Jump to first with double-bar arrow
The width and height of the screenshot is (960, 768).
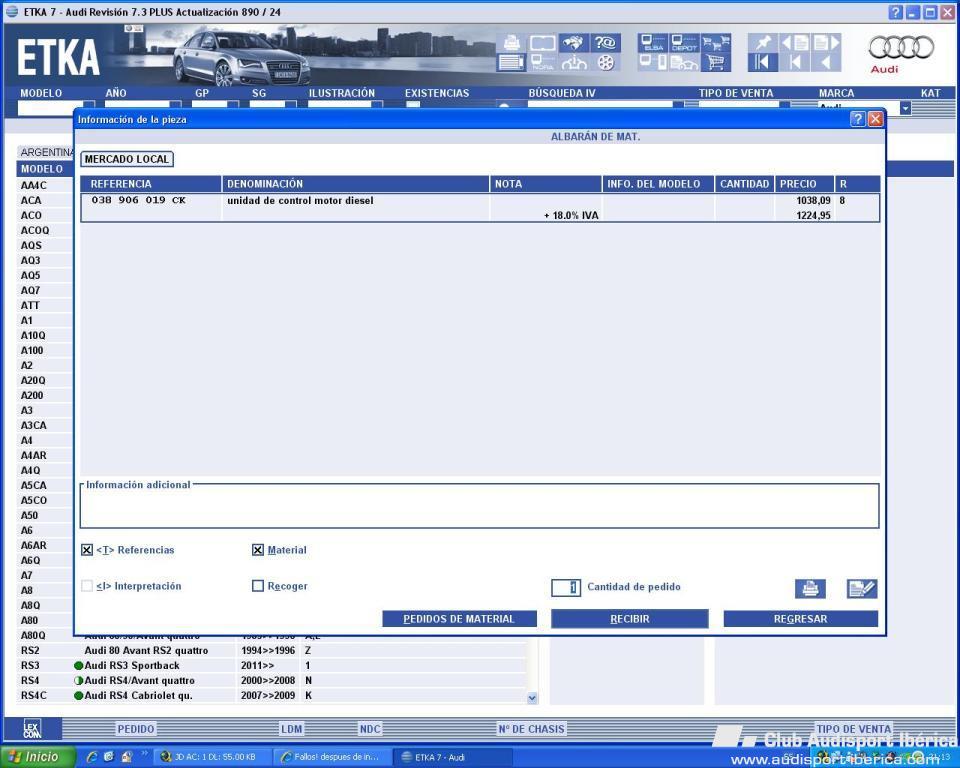click(763, 62)
